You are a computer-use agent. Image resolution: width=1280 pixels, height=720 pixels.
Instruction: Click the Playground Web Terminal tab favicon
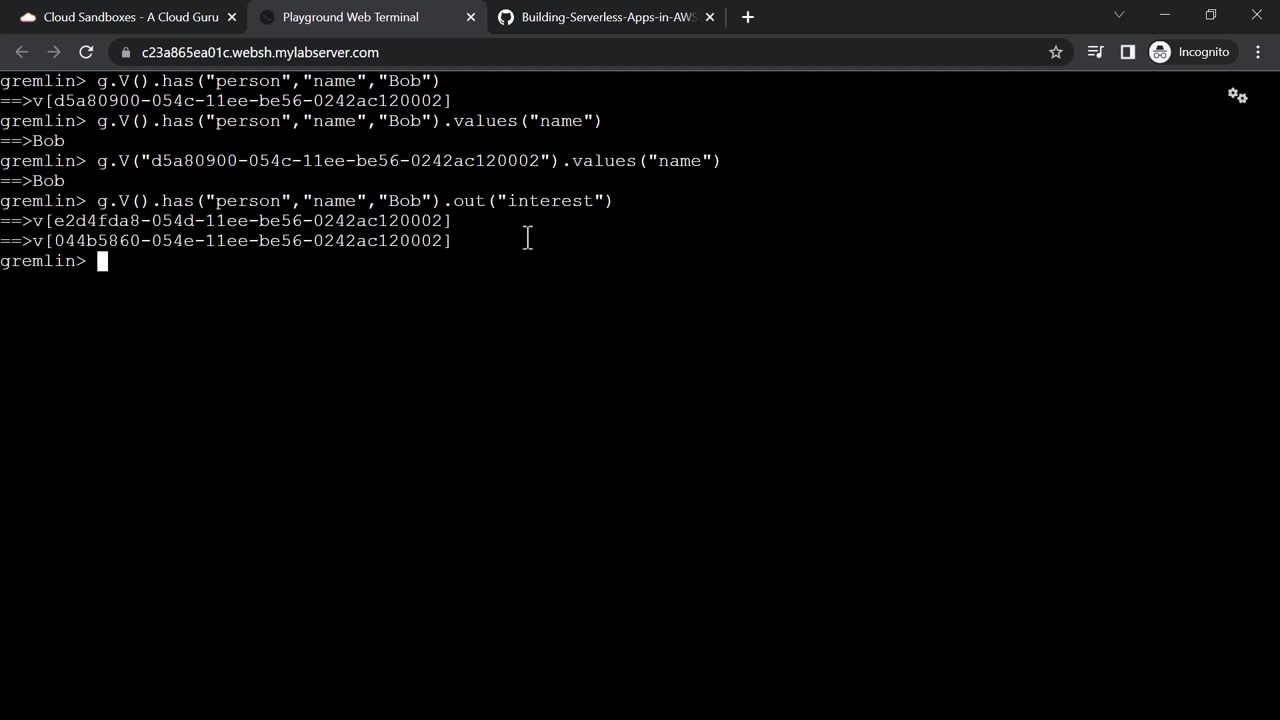pyautogui.click(x=266, y=17)
